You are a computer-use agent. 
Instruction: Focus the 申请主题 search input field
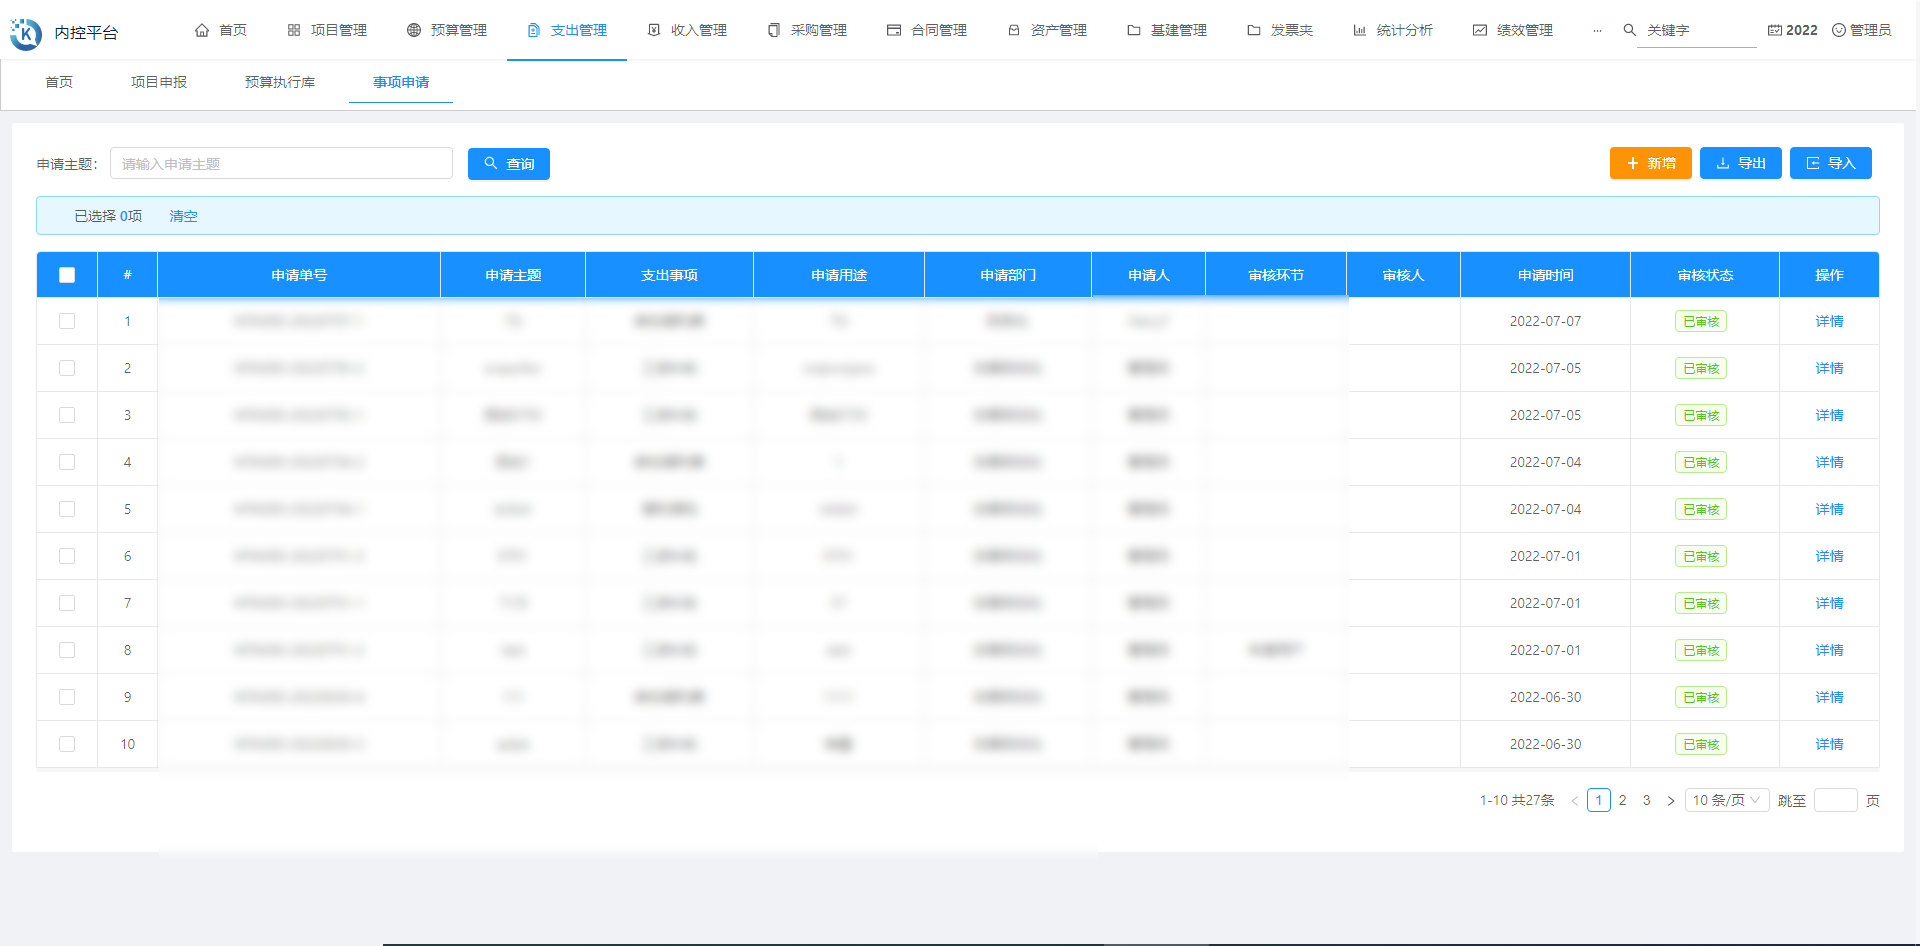tap(281, 164)
